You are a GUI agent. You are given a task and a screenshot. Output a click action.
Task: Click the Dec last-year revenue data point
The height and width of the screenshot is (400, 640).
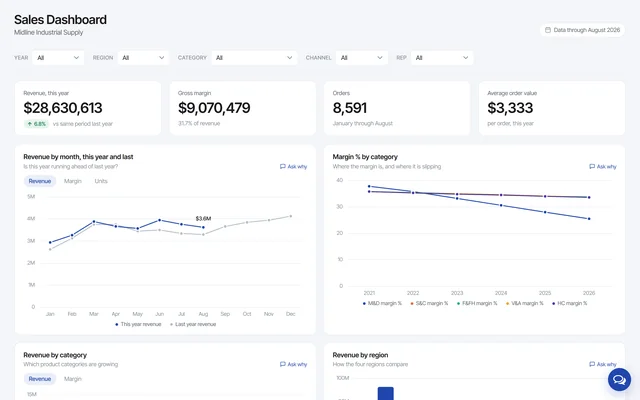click(291, 216)
